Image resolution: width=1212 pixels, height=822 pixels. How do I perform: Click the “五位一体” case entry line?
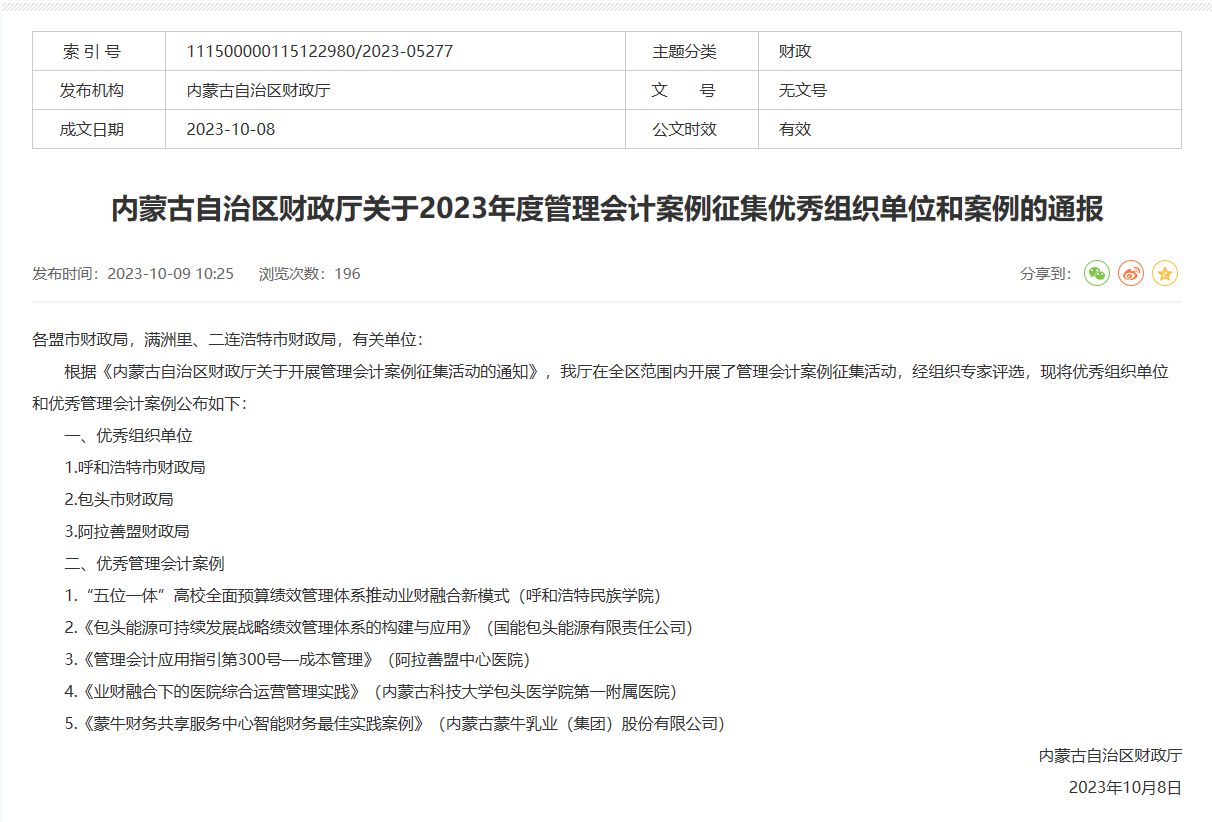(363, 595)
